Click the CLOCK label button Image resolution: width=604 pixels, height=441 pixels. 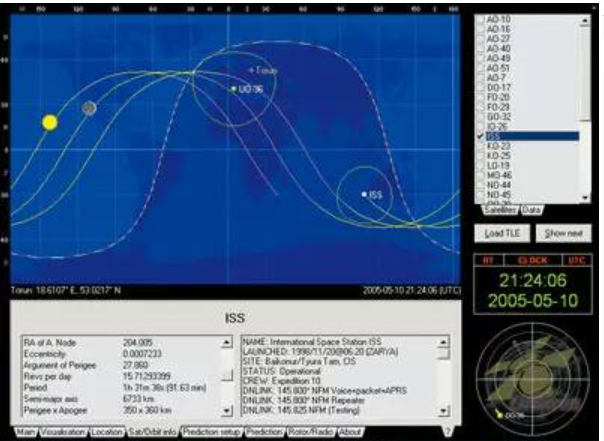[533, 260]
